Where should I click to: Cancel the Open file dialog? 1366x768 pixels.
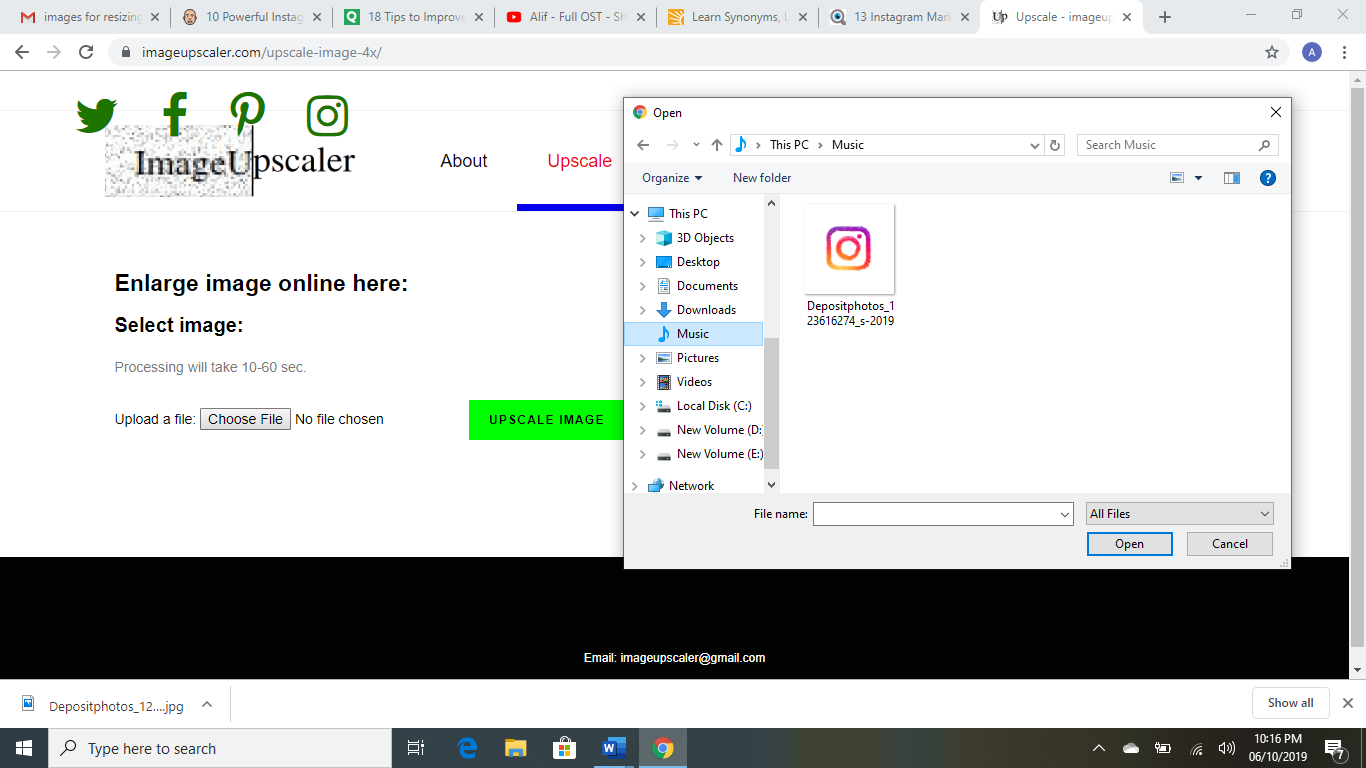[x=1230, y=544]
